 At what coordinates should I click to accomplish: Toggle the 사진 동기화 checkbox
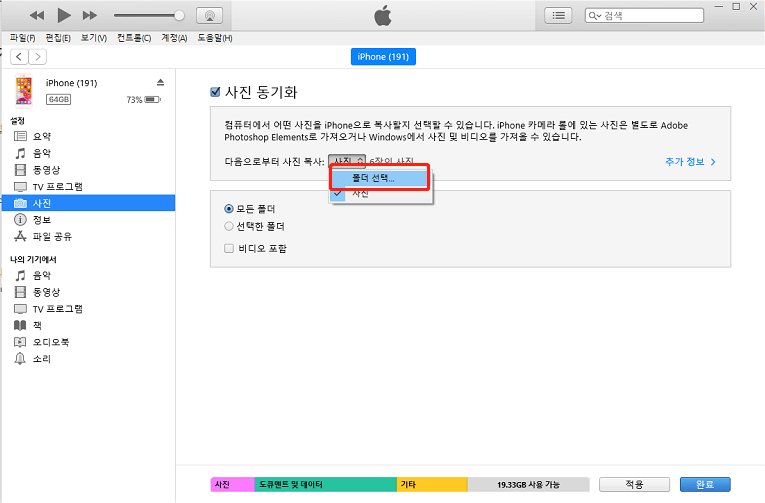pos(215,92)
